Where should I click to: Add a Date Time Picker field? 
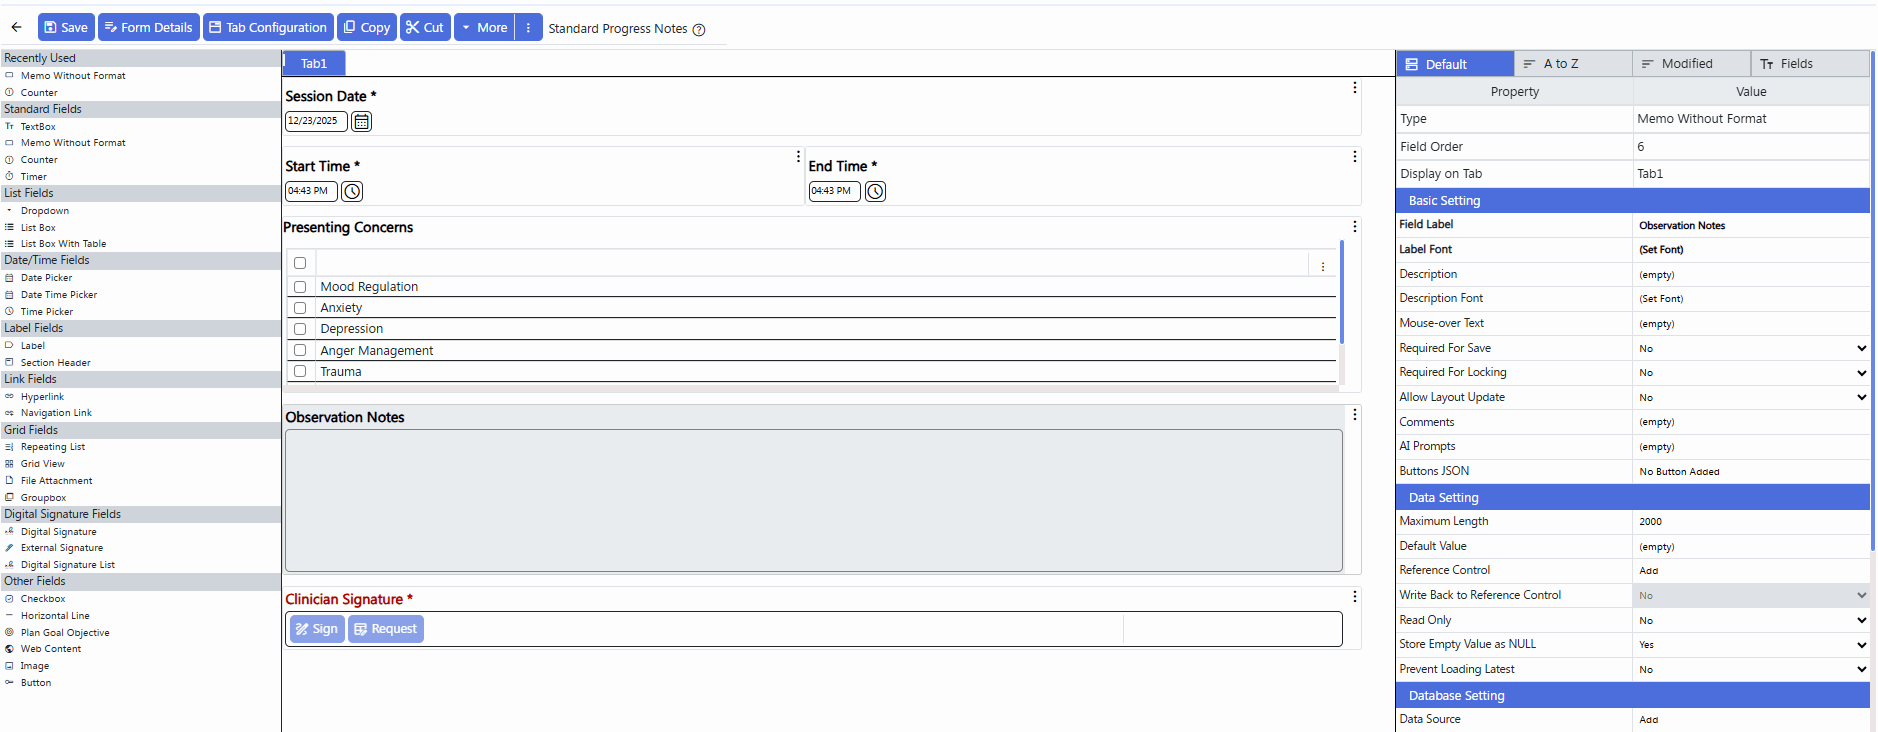point(59,295)
